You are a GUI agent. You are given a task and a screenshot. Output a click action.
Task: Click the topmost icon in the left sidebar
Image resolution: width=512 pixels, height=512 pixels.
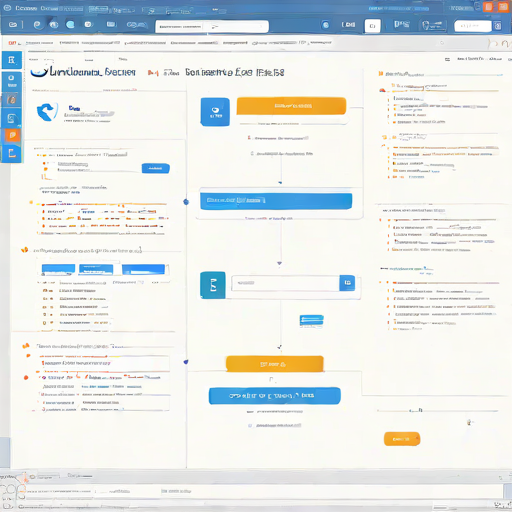tap(12, 60)
